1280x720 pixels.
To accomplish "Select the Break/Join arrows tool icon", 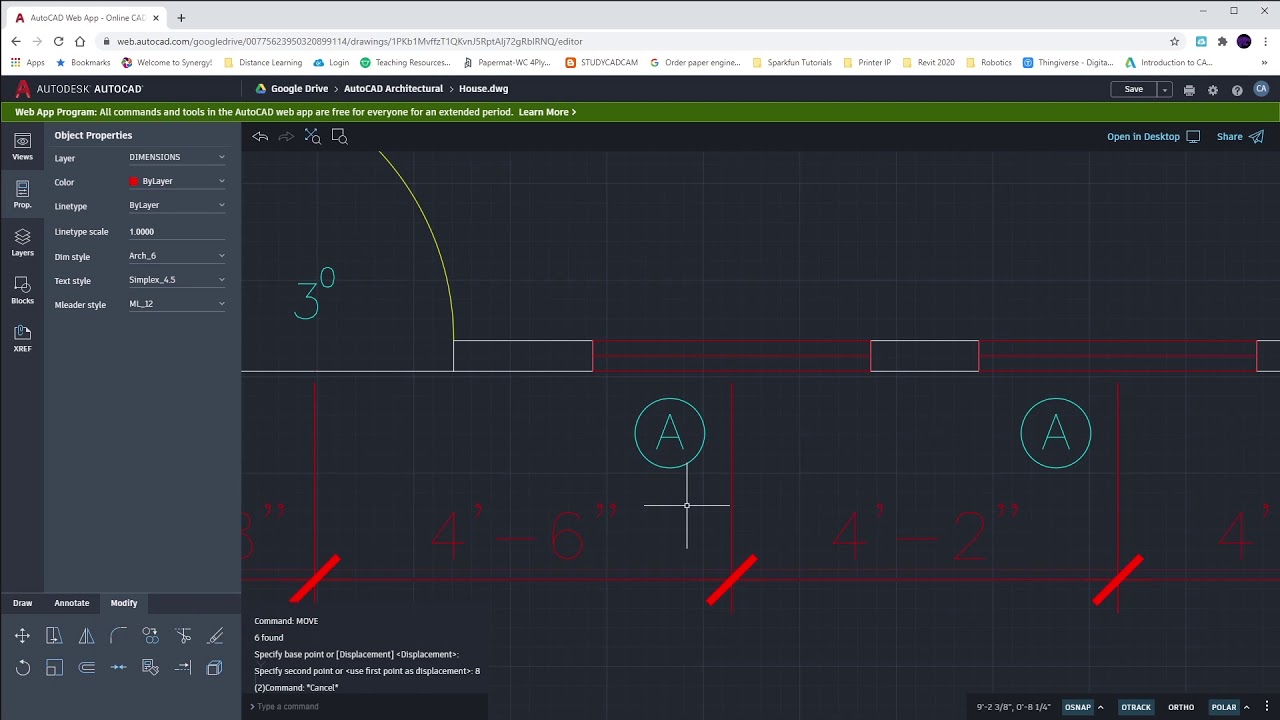I will 118,668.
